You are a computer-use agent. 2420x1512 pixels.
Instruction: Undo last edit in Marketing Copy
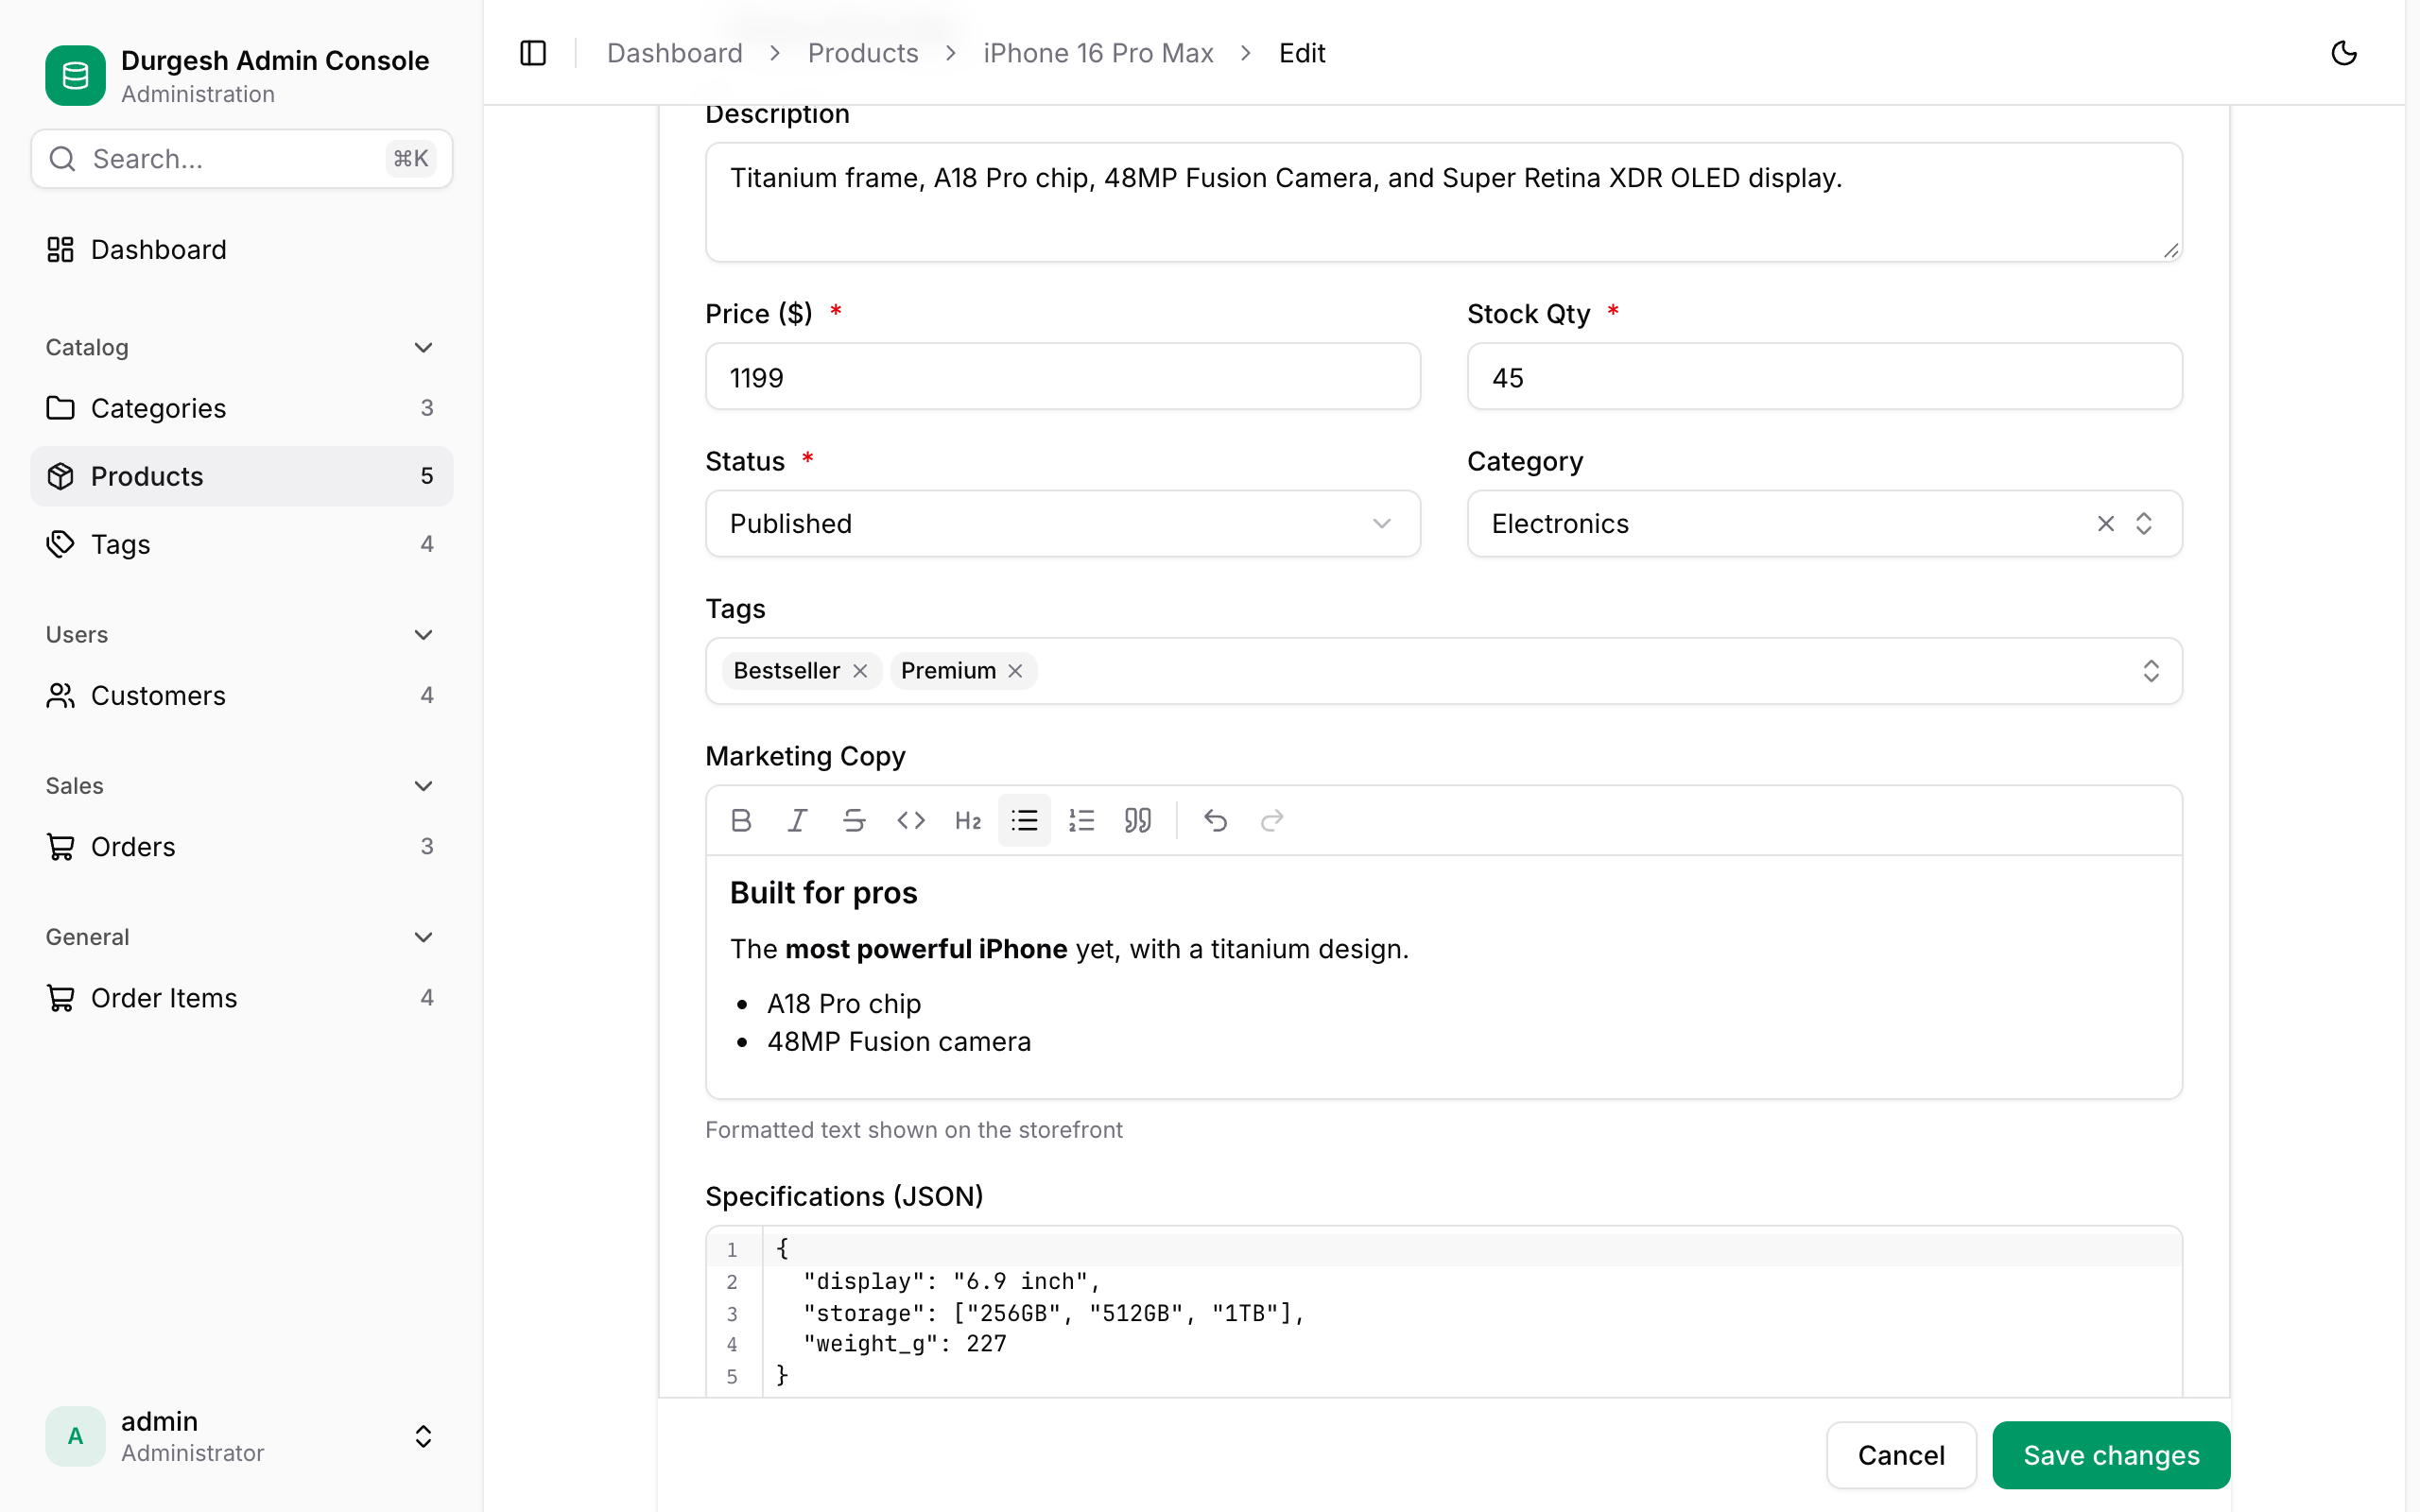point(1215,821)
